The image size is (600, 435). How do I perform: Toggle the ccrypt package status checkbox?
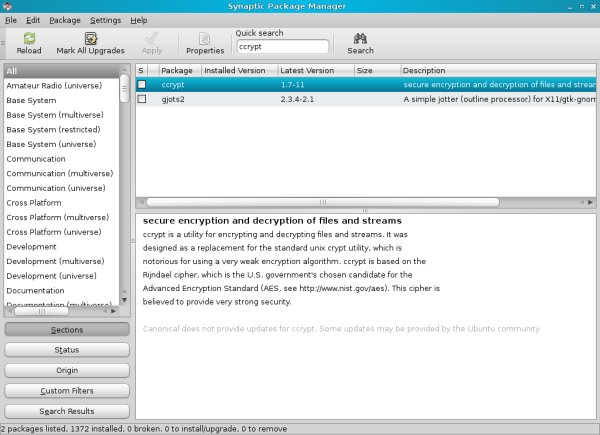142,85
